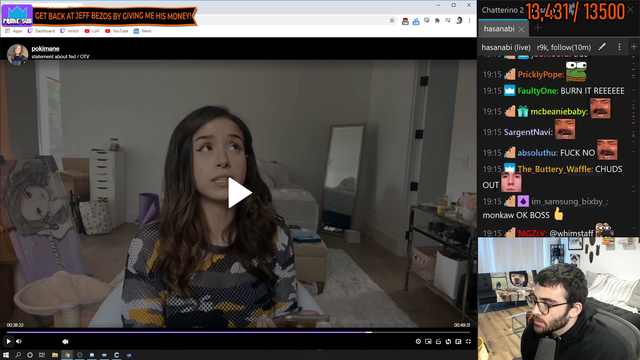This screenshot has height=360, width=640.
Task: Click the SargentNavi username in chat
Action: coord(528,132)
